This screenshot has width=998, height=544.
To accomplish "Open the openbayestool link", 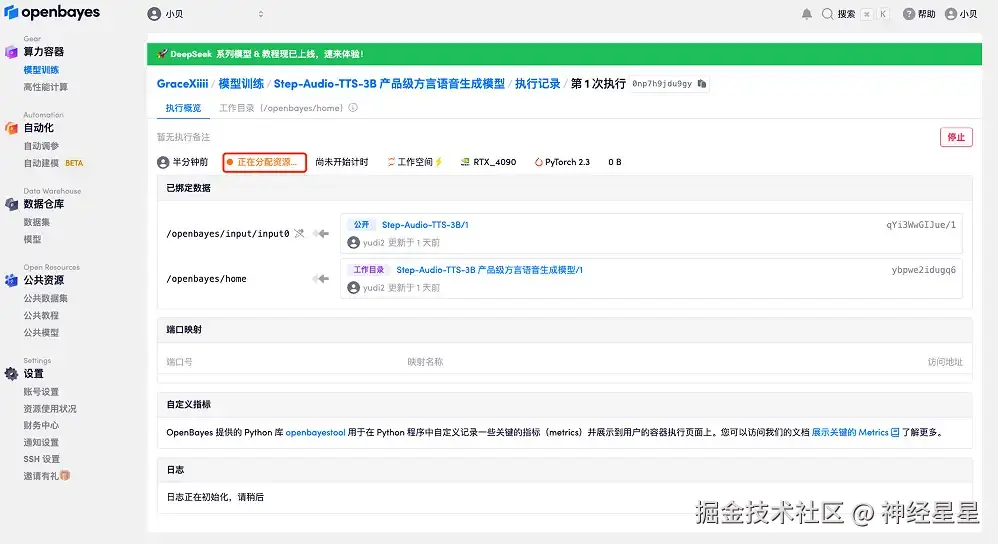I will (315, 432).
